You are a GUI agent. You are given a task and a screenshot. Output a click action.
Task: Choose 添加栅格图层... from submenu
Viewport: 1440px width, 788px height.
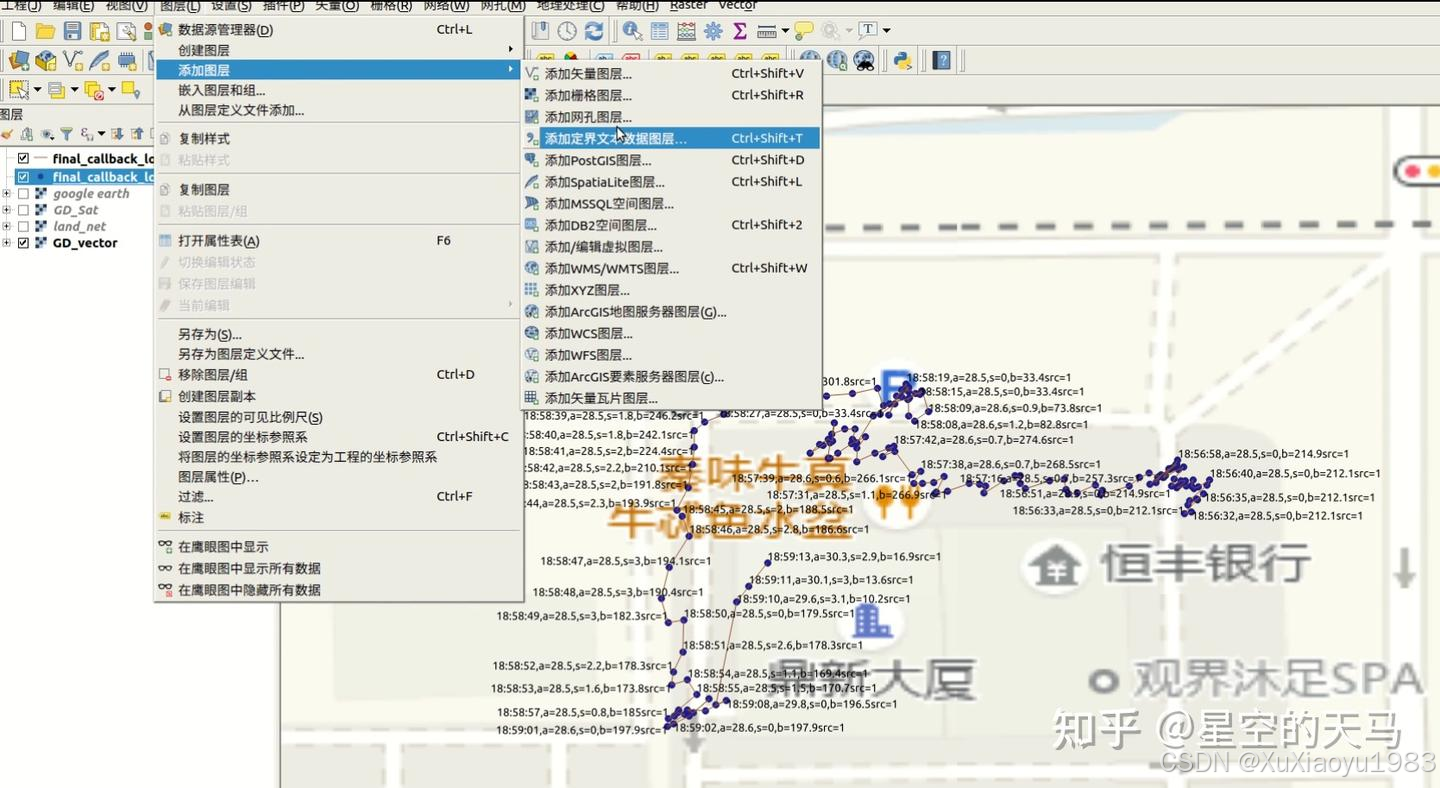[671, 95]
